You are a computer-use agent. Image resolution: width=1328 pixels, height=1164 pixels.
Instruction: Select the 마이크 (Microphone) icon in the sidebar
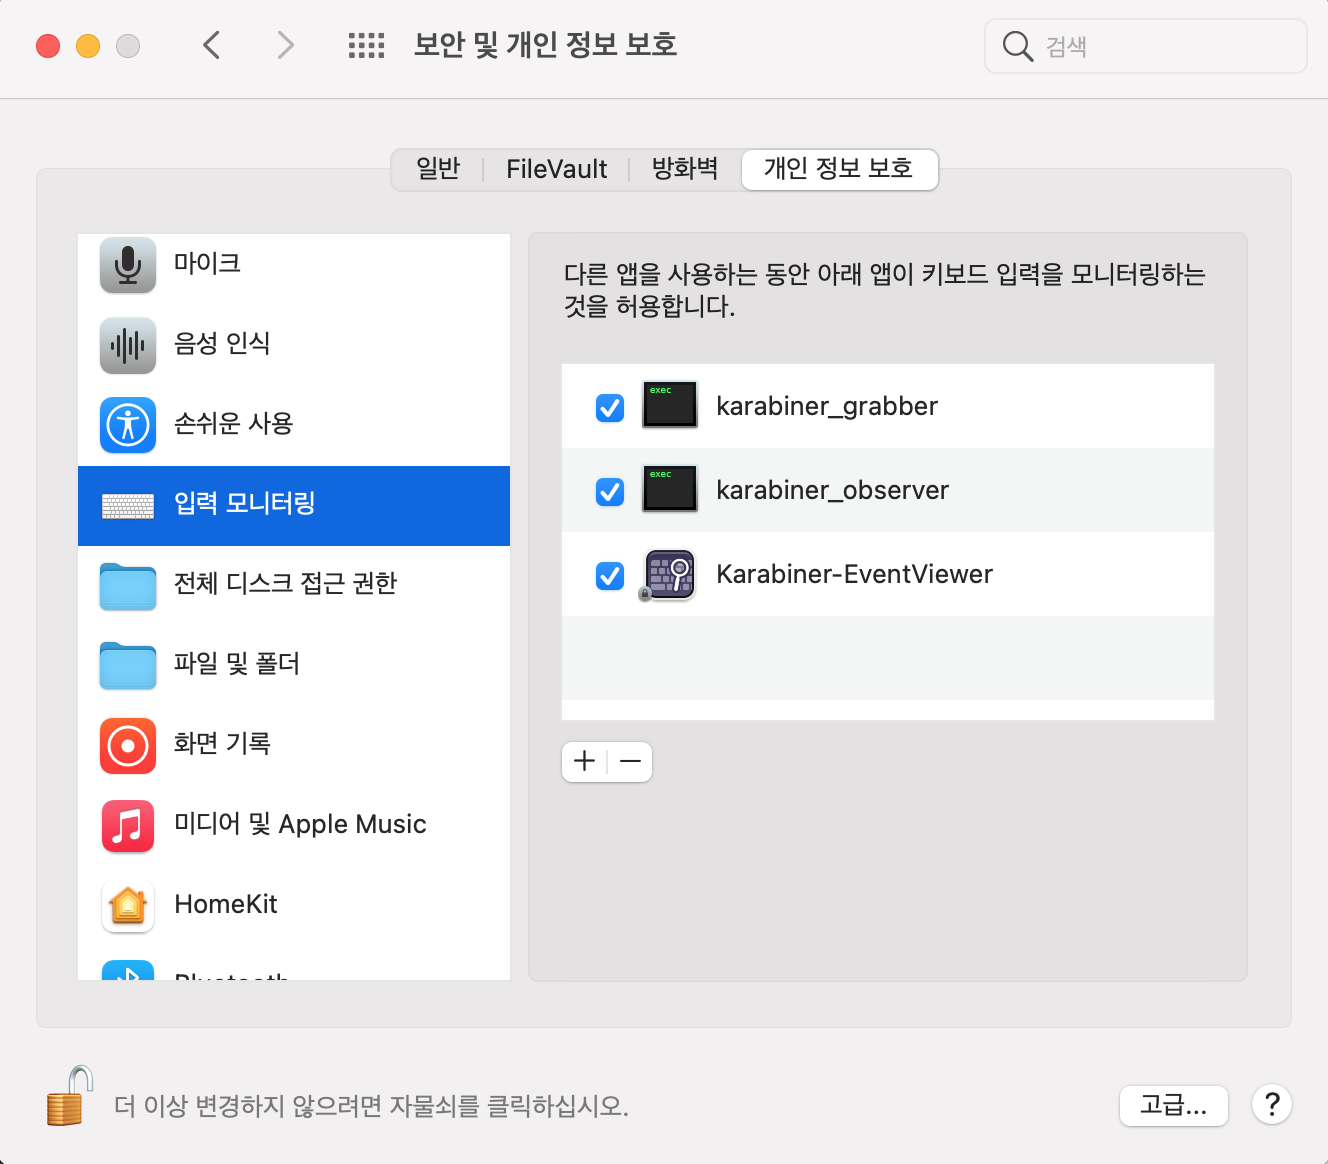point(127,265)
